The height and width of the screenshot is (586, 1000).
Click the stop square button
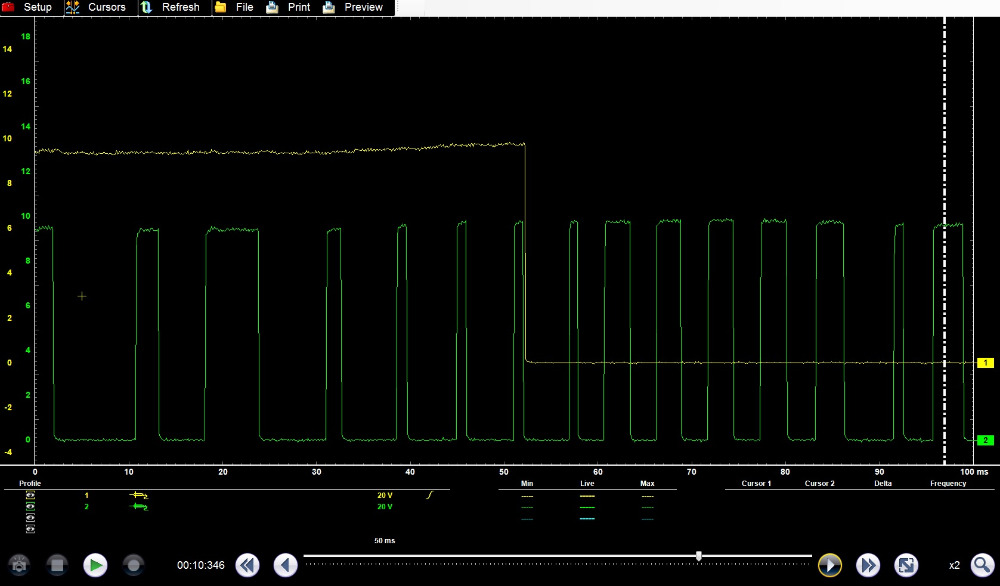57,565
